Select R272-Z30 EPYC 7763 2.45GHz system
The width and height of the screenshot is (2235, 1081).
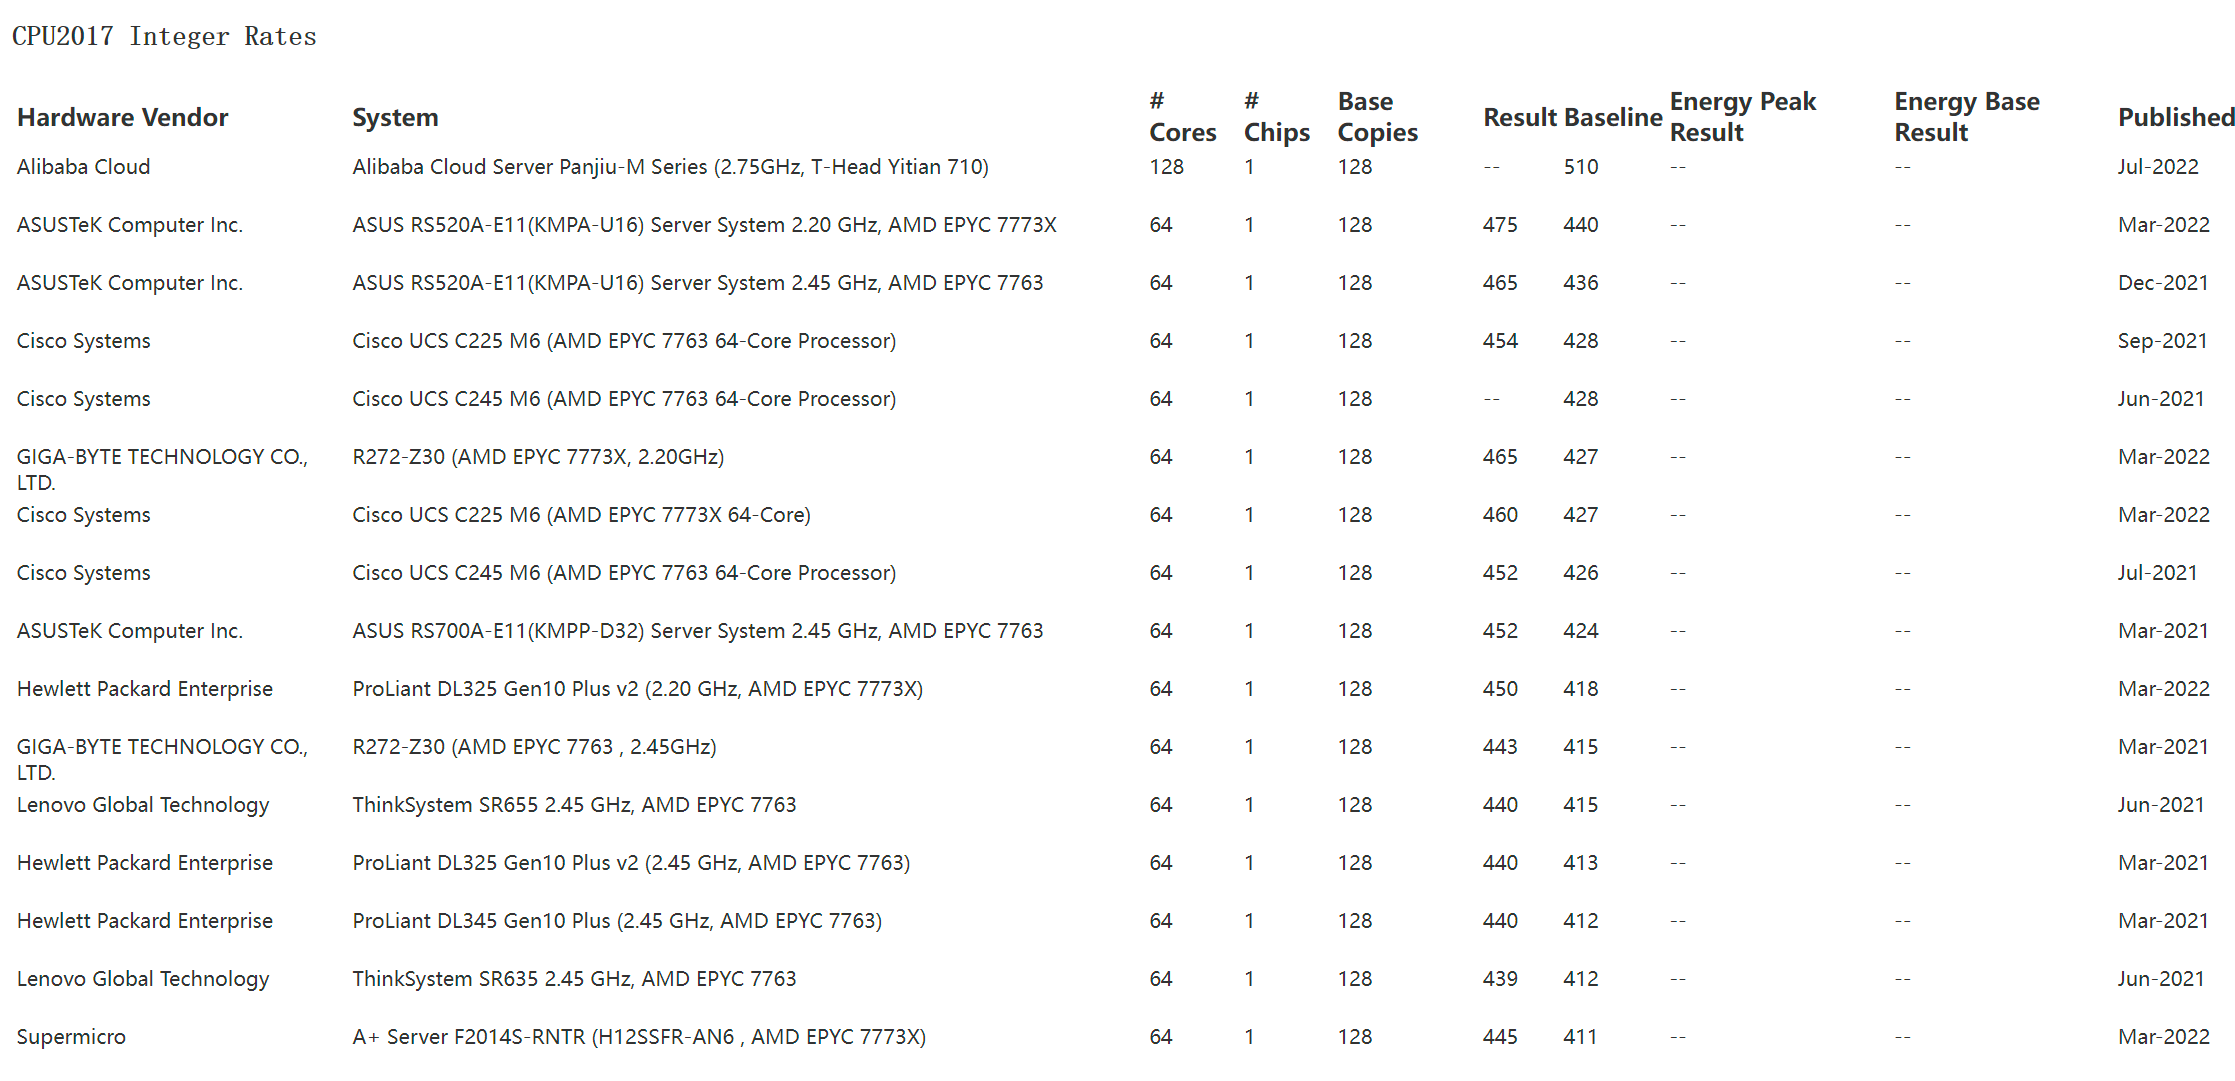[x=534, y=747]
